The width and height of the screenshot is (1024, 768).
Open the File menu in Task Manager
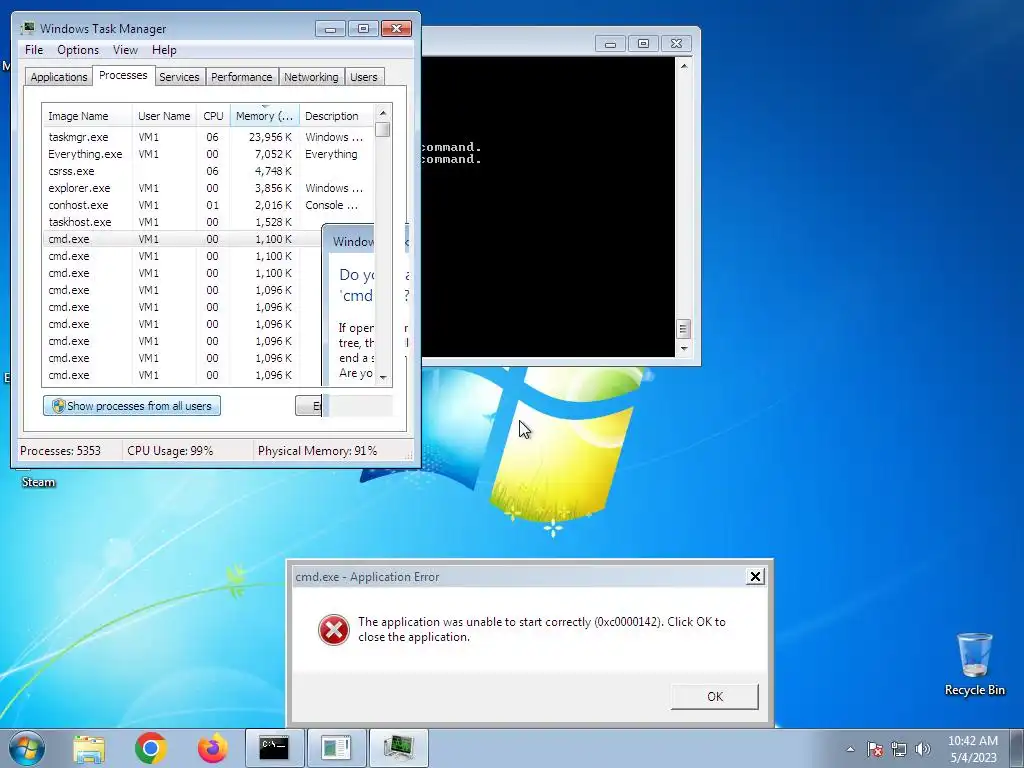34,50
